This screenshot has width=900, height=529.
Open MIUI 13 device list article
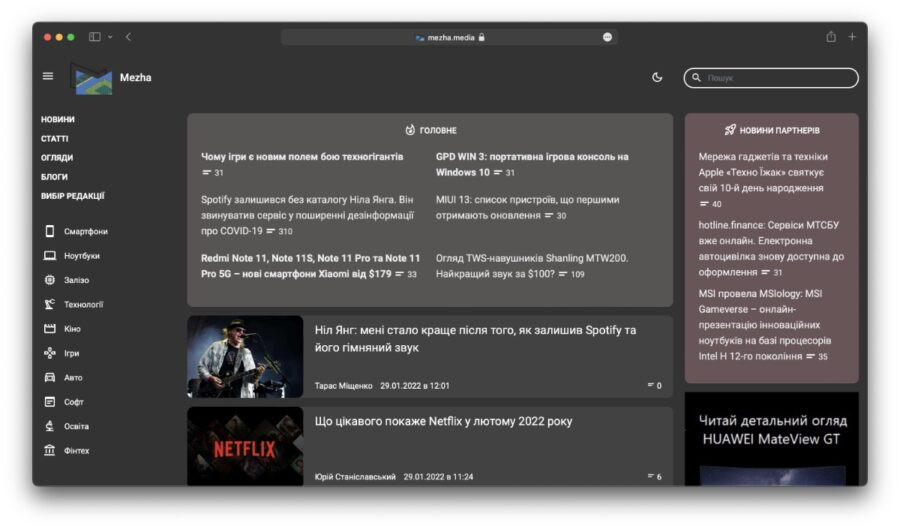click(527, 207)
